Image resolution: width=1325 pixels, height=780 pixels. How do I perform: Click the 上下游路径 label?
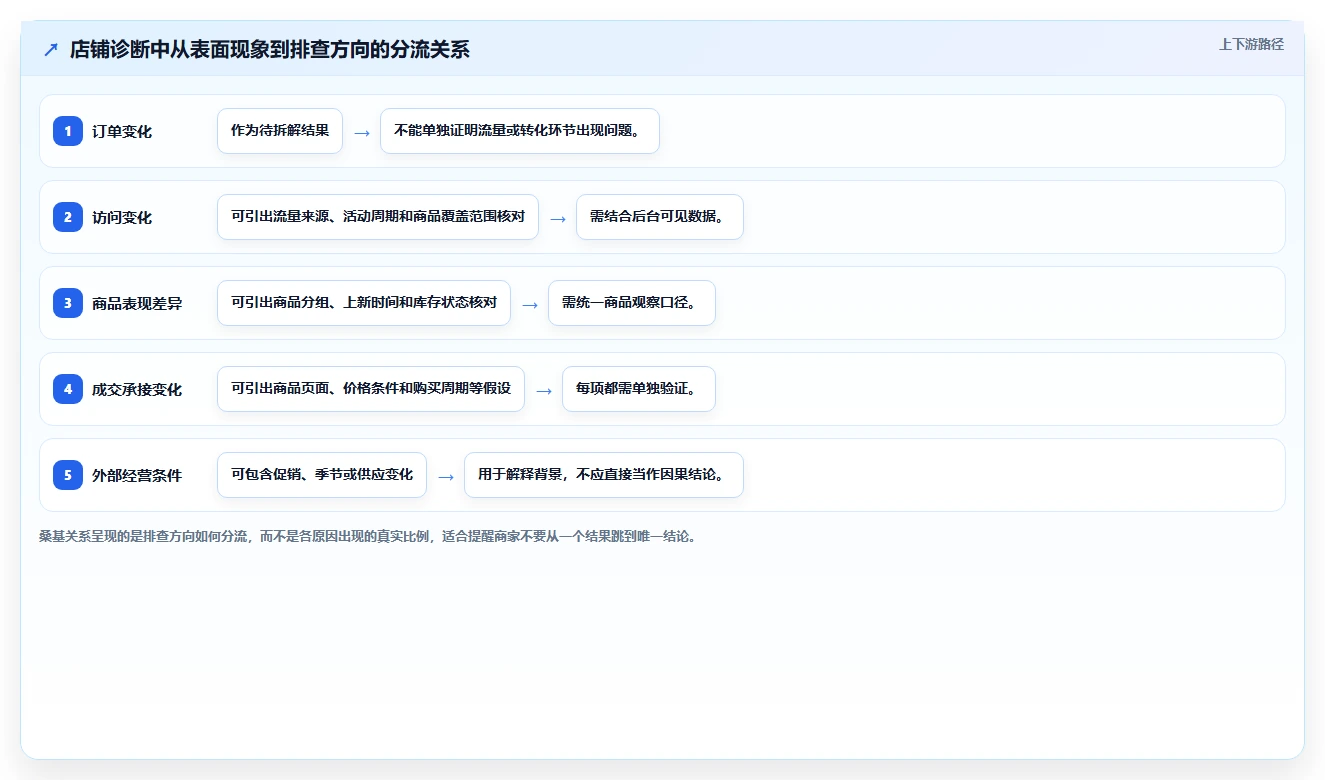1251,44
